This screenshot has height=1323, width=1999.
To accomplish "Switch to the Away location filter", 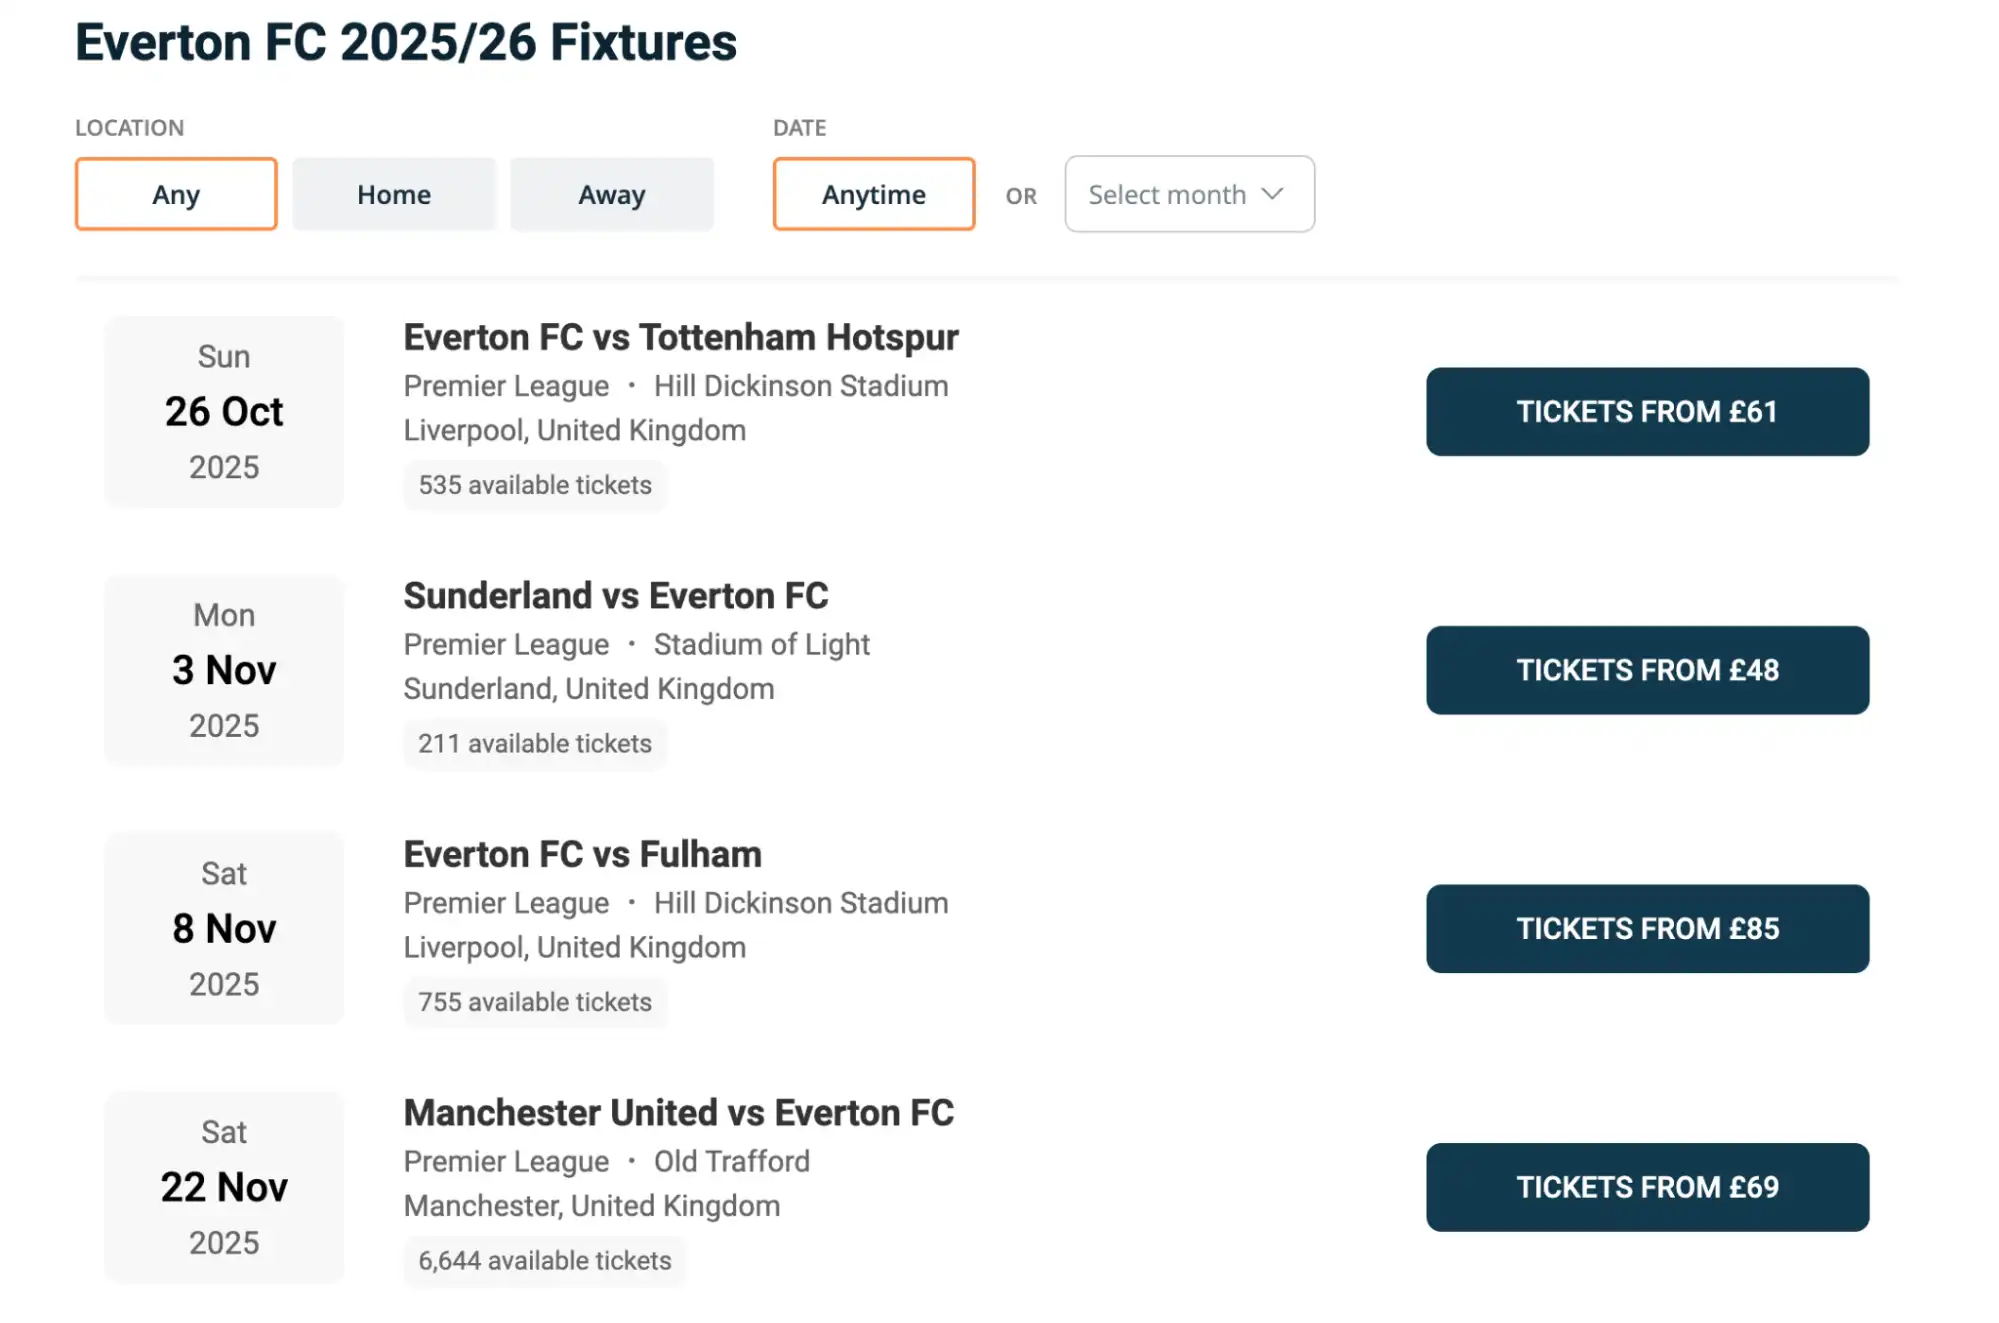I will click(x=611, y=194).
